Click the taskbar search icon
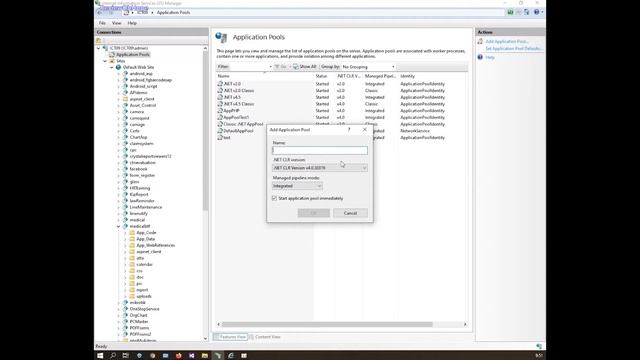Image resolution: width=640 pixels, height=360 pixels. 113,356
